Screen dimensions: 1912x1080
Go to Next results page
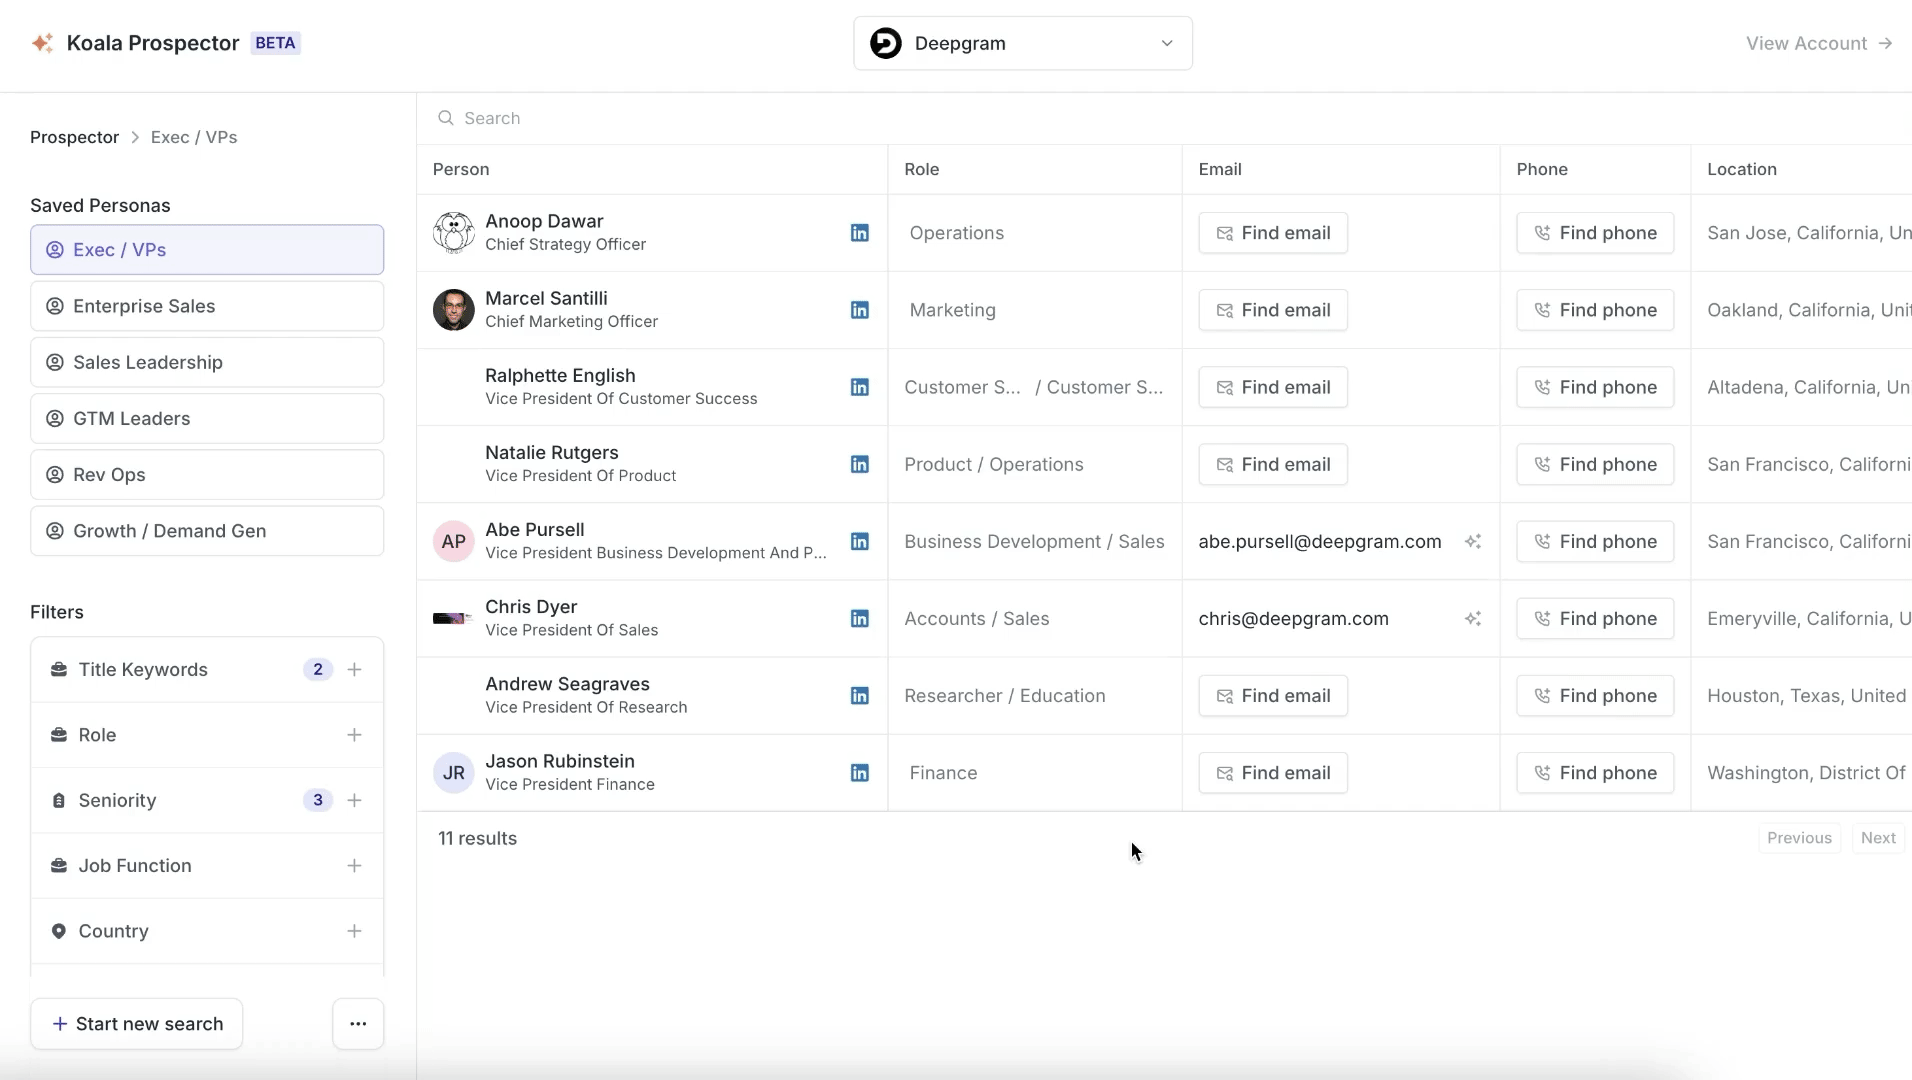(1878, 838)
